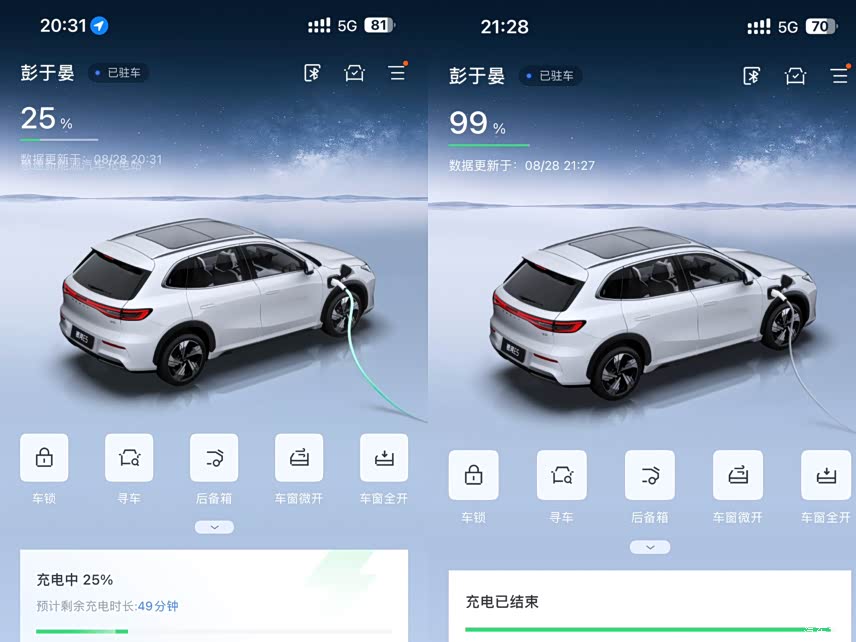Screen dimensions: 856x642
Task: Tap vehicle name 彭于晏 in left screenshot
Action: pyautogui.click(x=47, y=73)
